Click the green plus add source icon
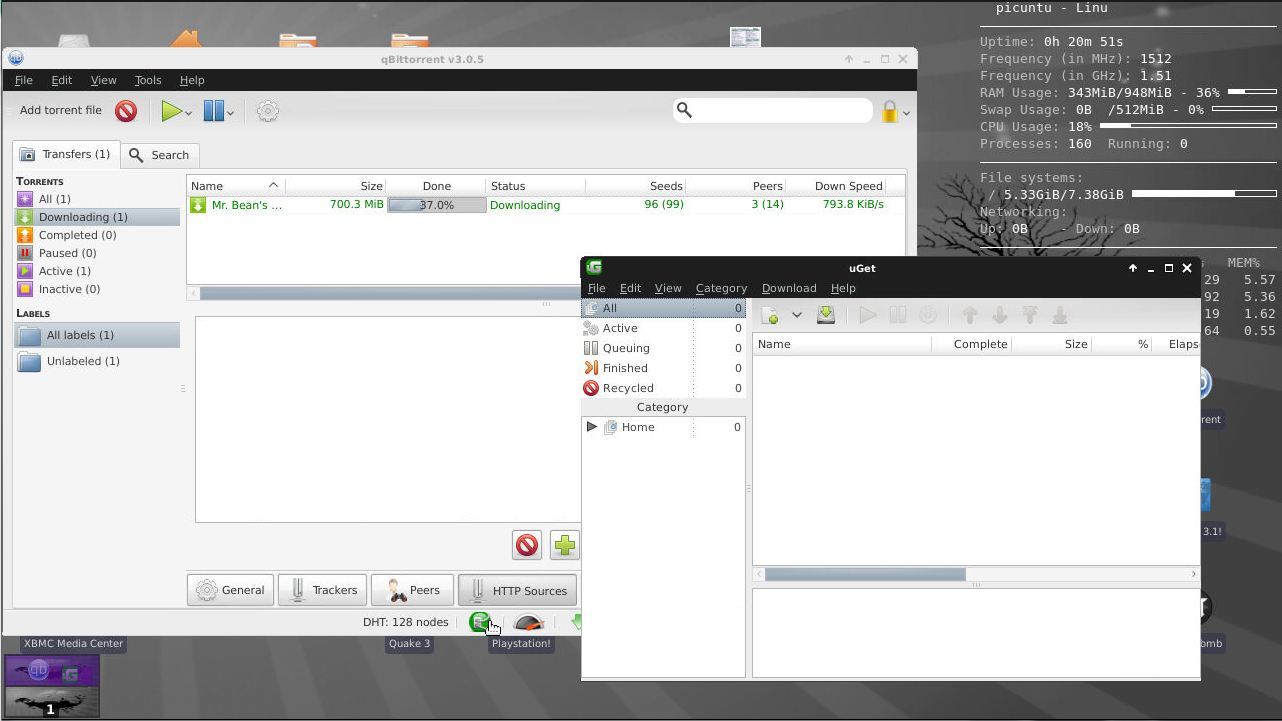This screenshot has width=1282, height=721. (x=564, y=545)
